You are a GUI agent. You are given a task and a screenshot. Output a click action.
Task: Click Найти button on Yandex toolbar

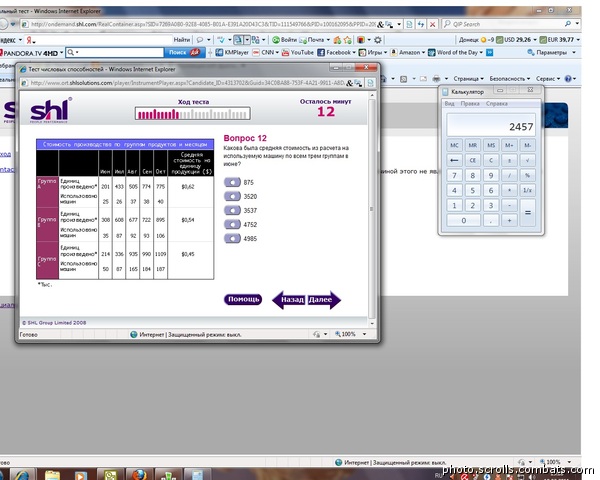click(182, 40)
